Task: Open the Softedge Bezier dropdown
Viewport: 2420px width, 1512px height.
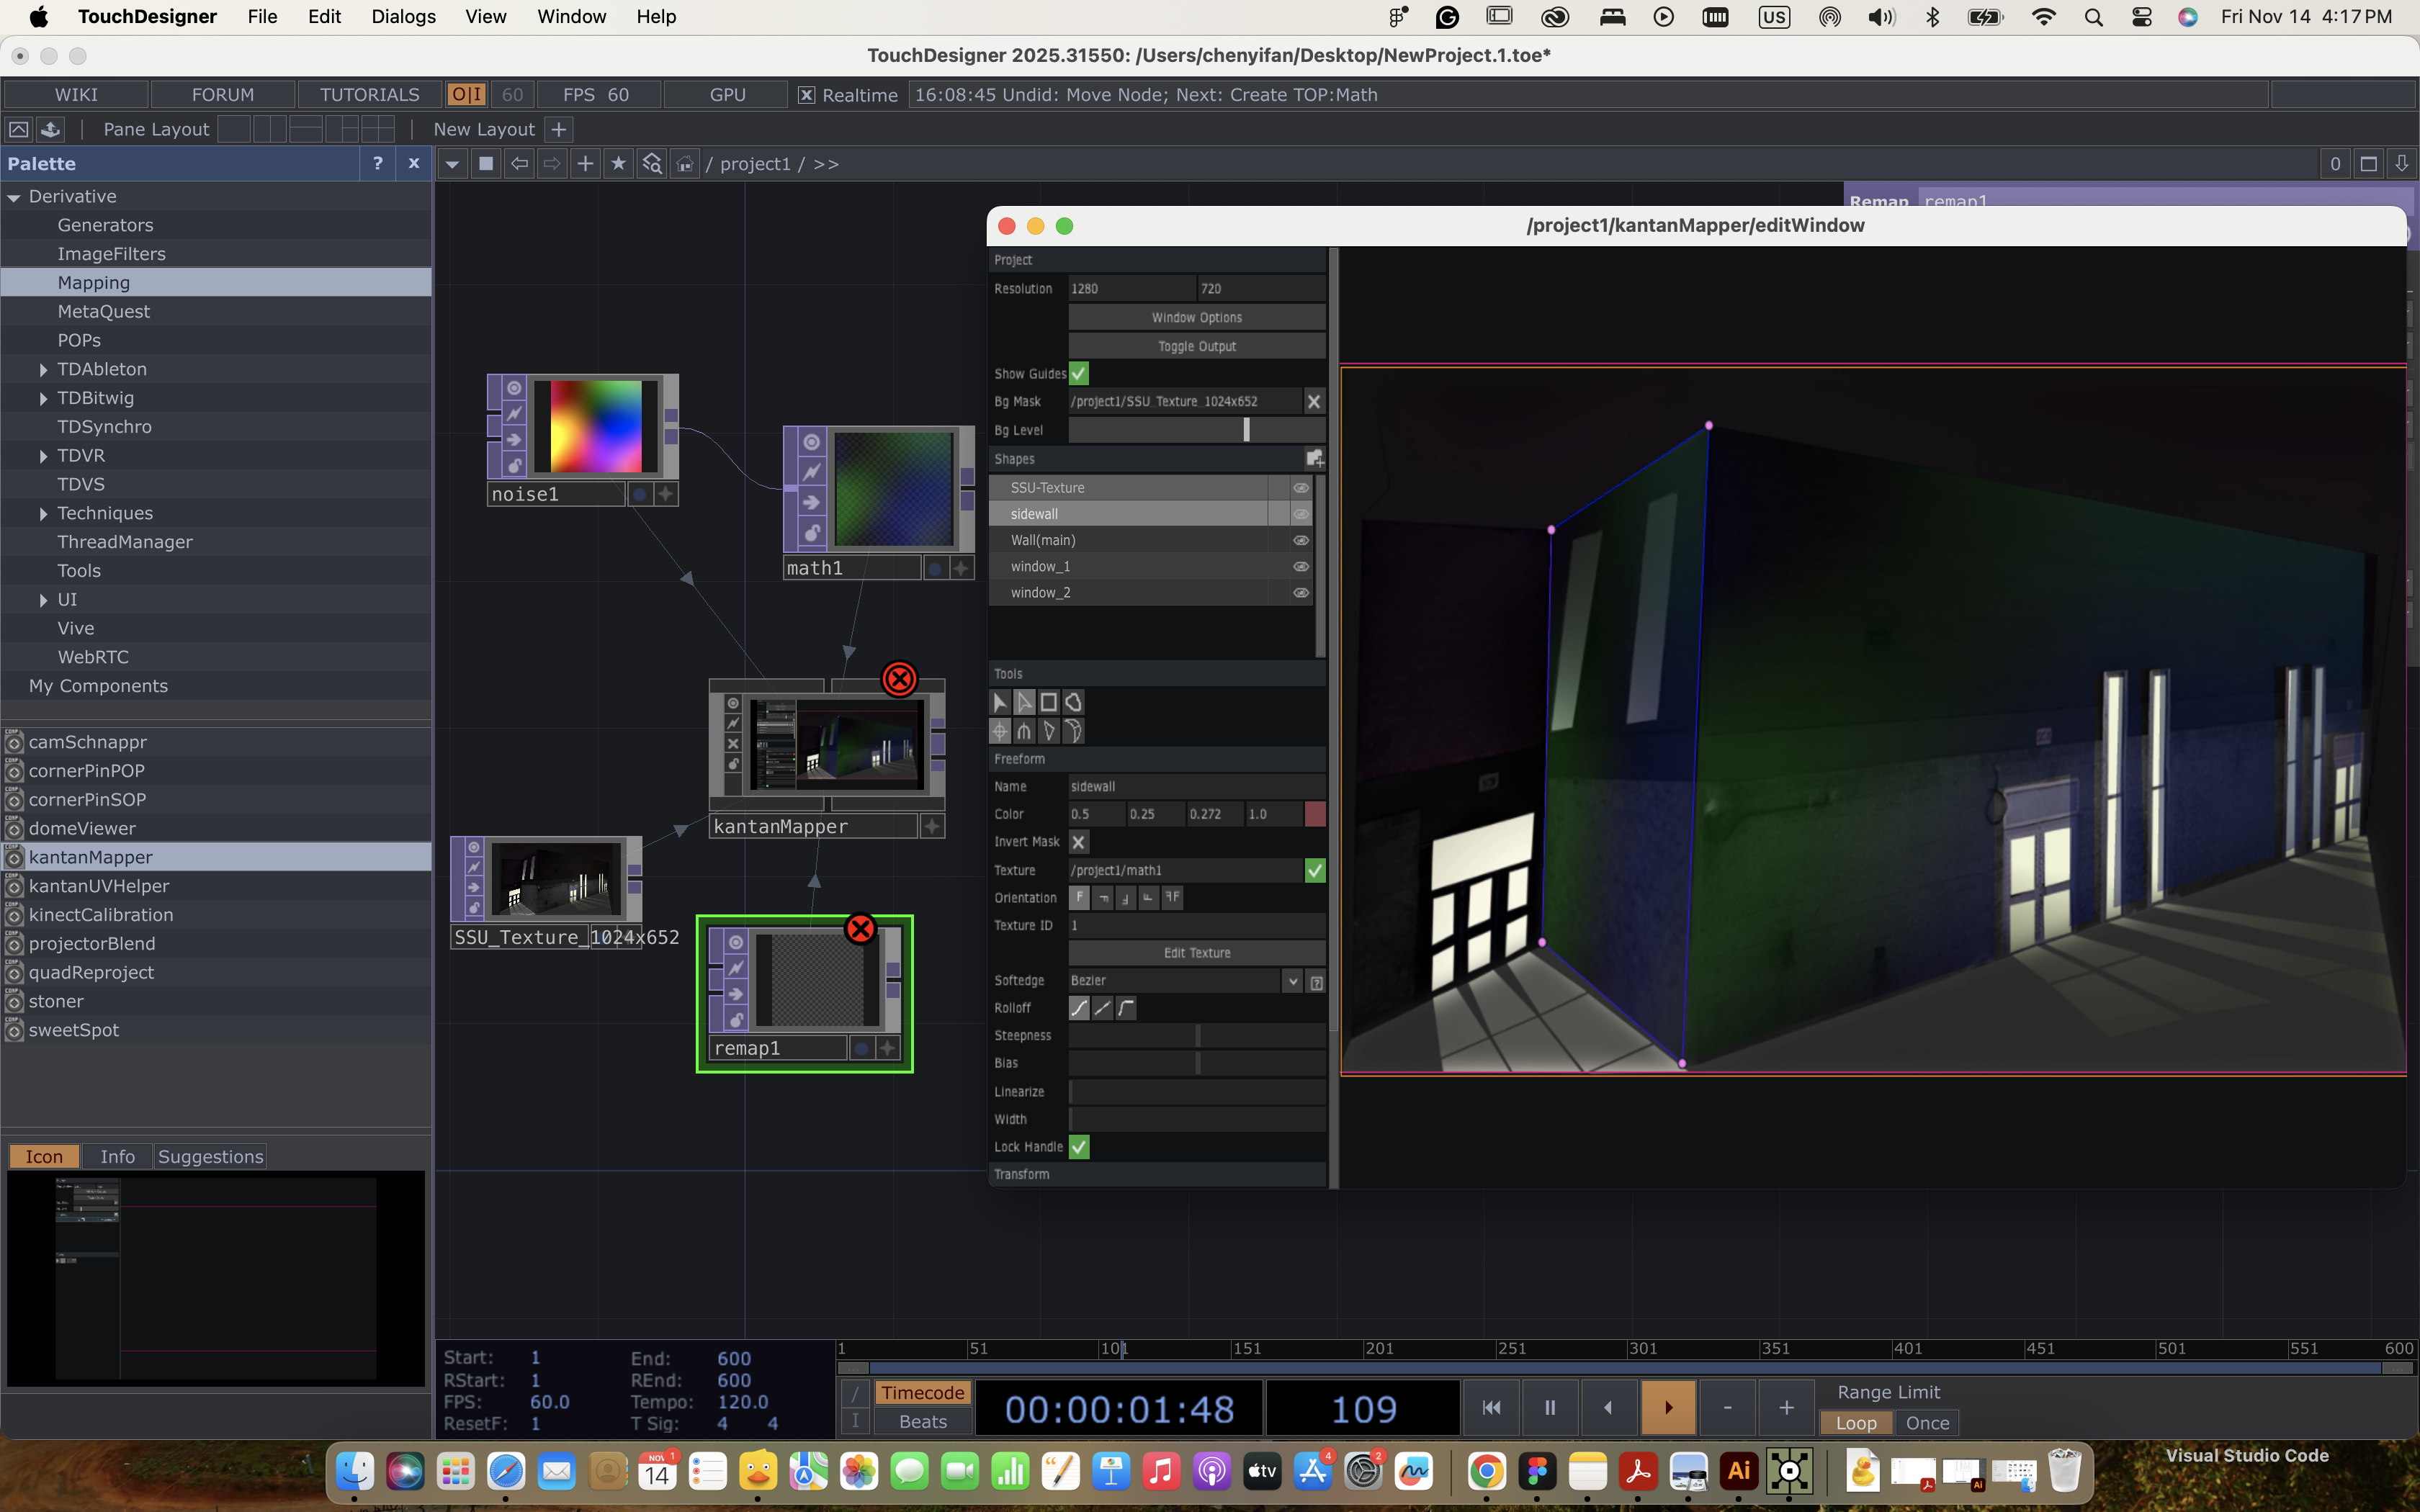Action: point(1292,981)
